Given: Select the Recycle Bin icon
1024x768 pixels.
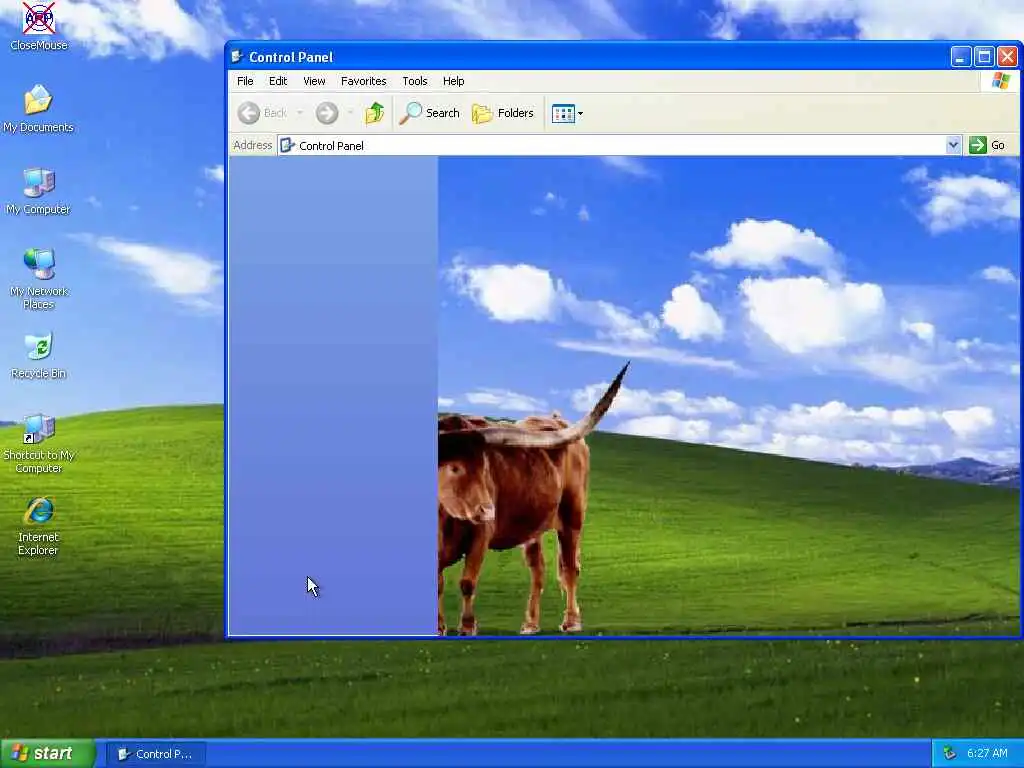Looking at the screenshot, I should (x=39, y=356).
